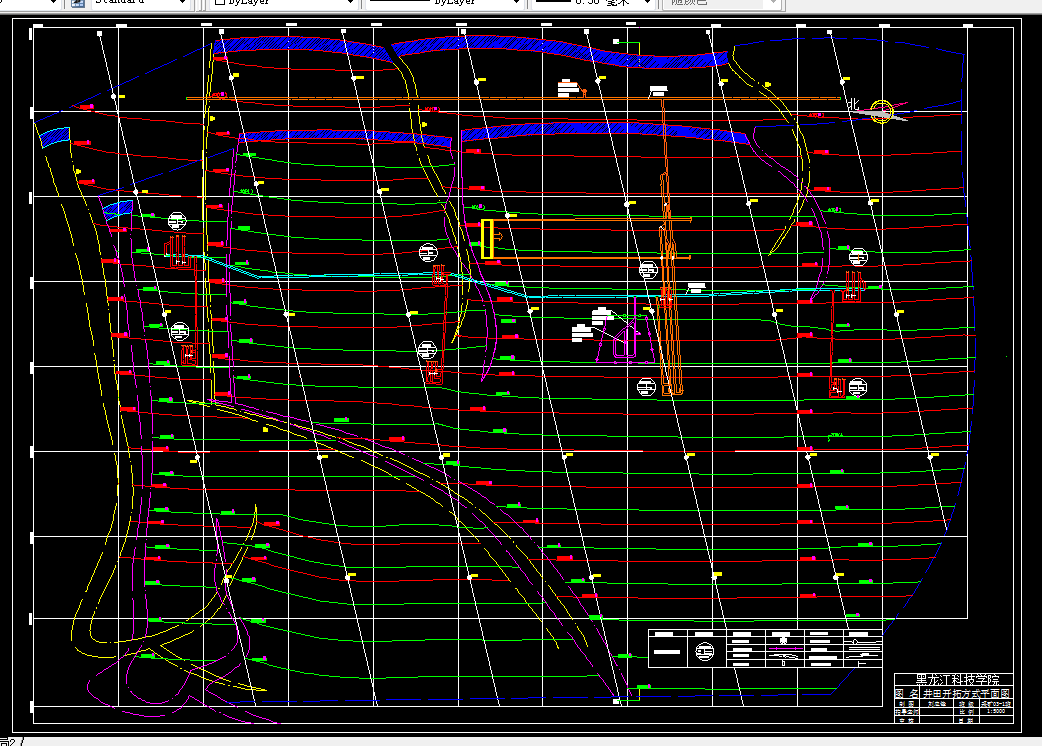Select the north arrow compass symbol
This screenshot has height=746, width=1042.
tap(883, 111)
